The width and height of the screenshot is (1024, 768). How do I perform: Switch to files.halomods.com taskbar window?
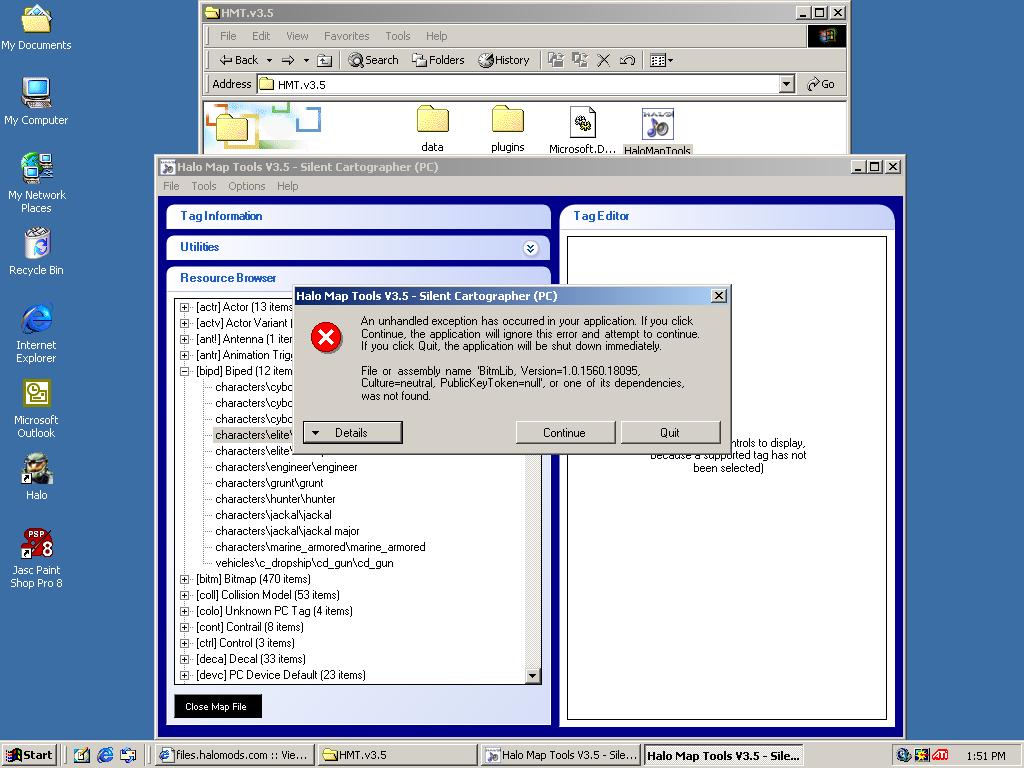point(236,755)
